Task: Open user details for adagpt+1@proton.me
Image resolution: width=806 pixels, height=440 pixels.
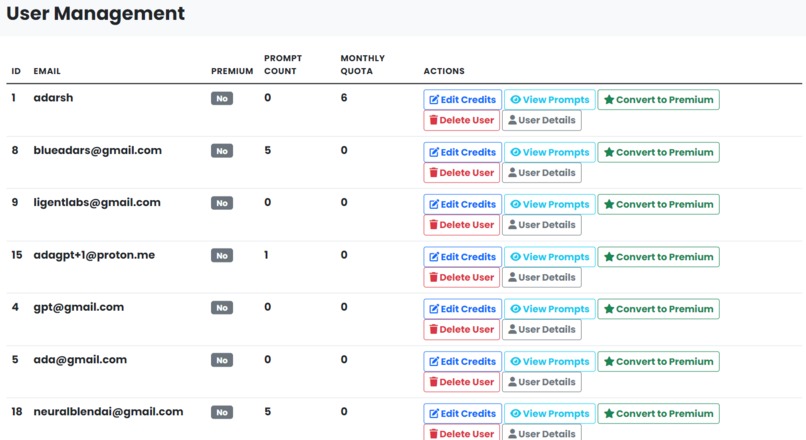Action: (542, 277)
